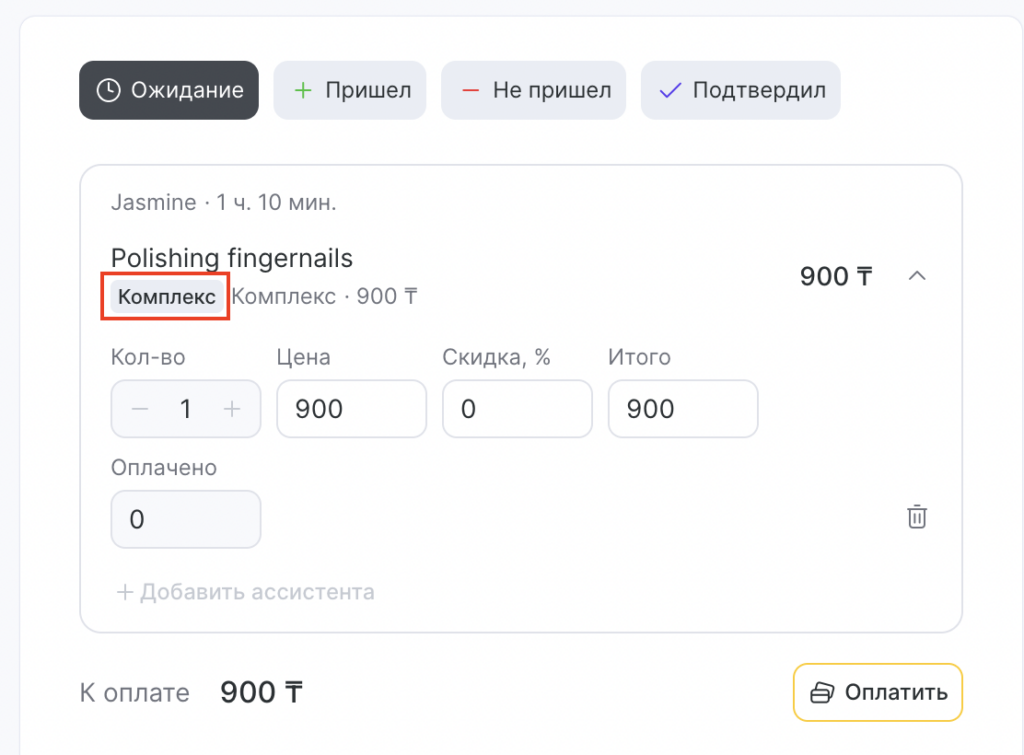Set status to Подтвердил
Image resolution: width=1024 pixels, height=755 pixels.
pos(740,90)
